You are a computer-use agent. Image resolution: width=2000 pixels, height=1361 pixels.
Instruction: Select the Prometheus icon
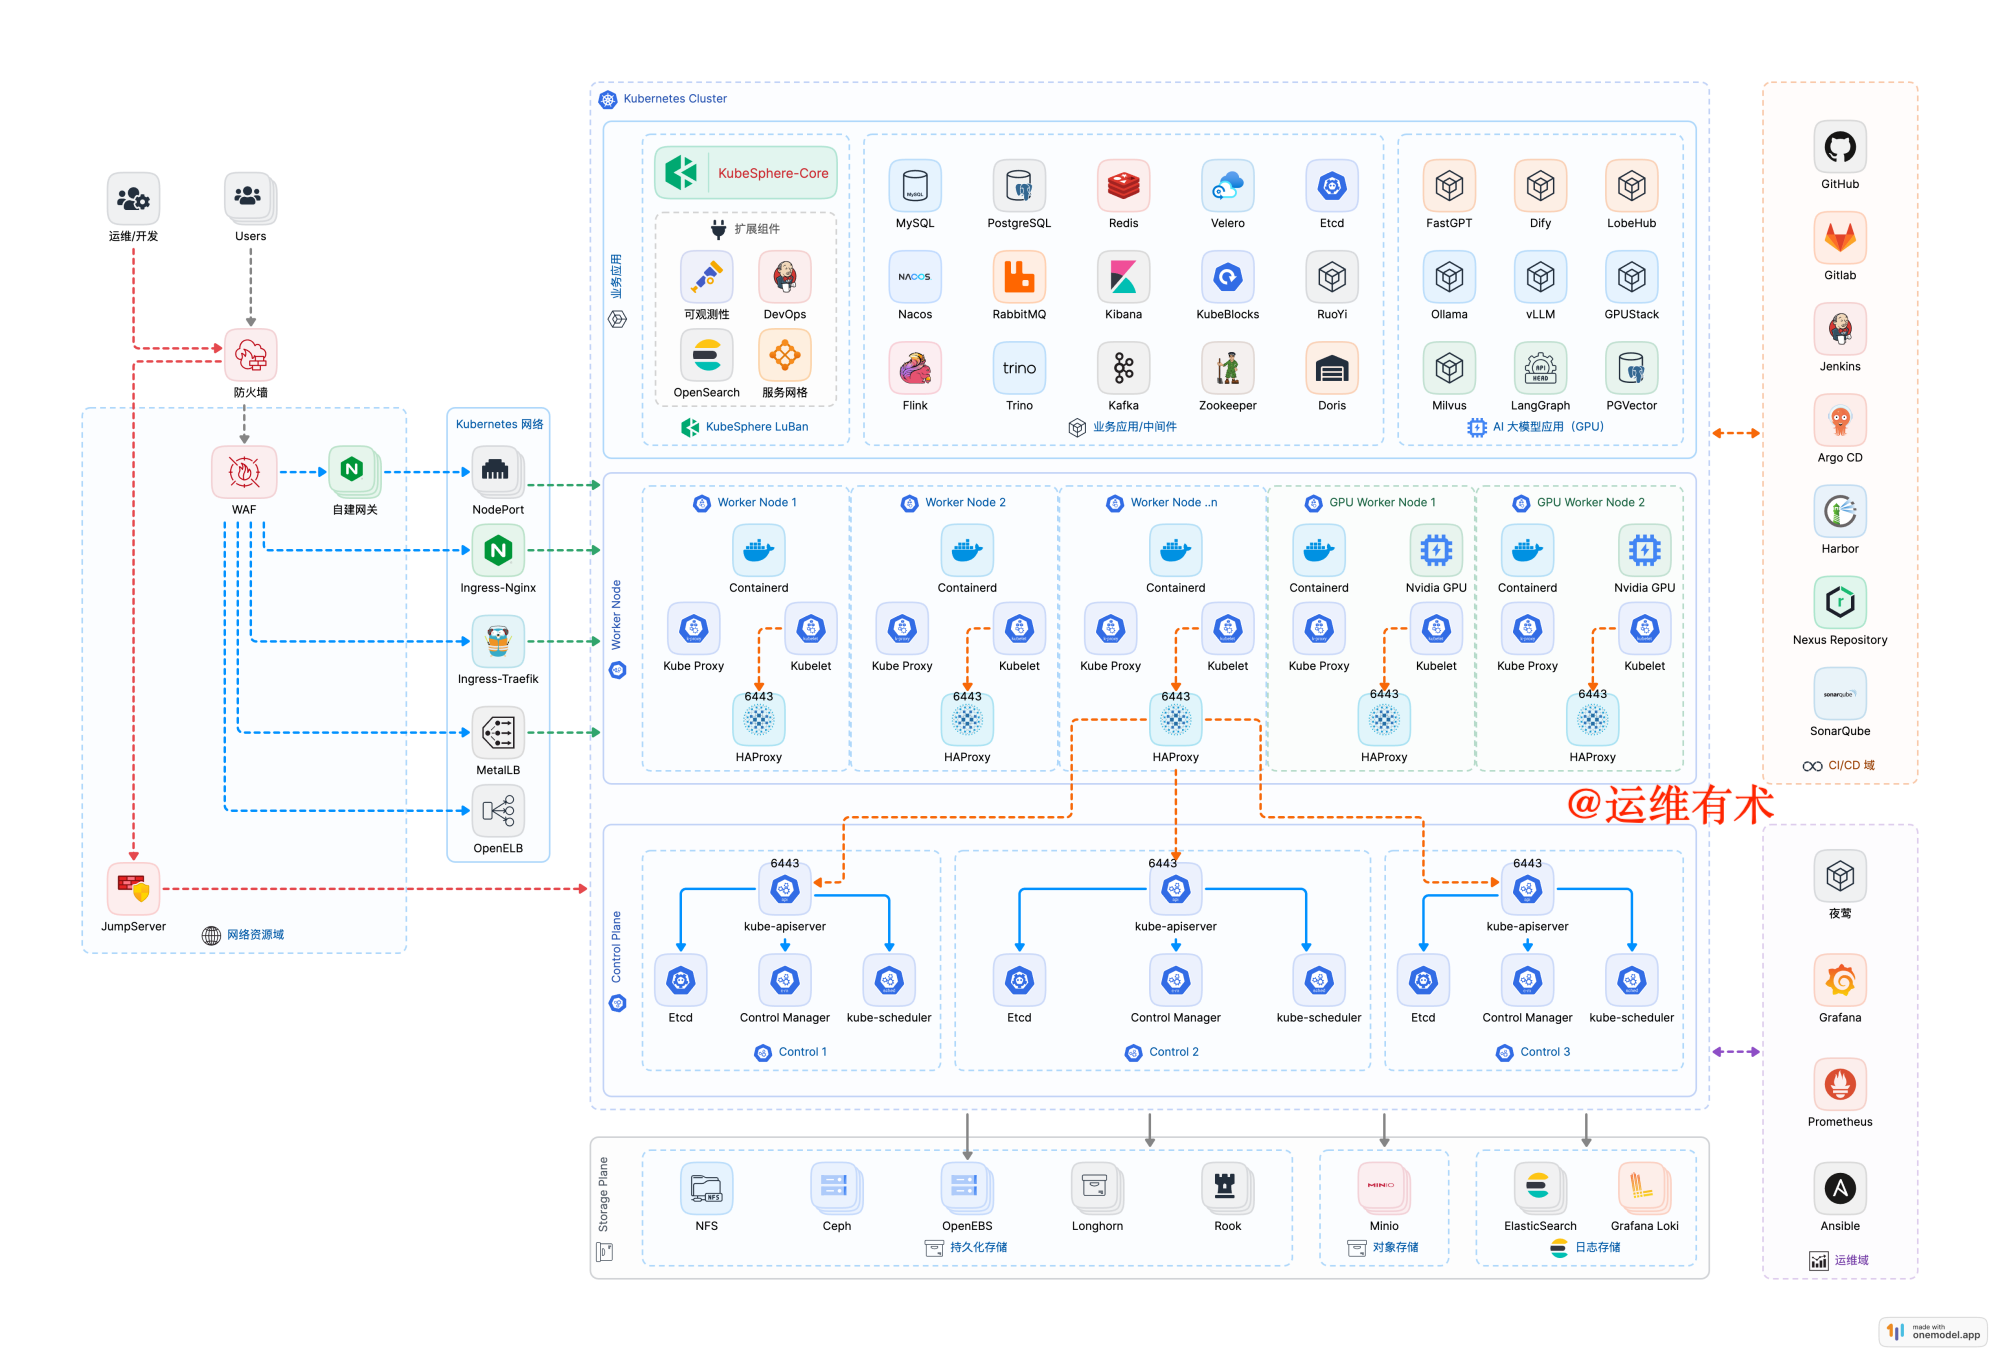[1839, 1084]
